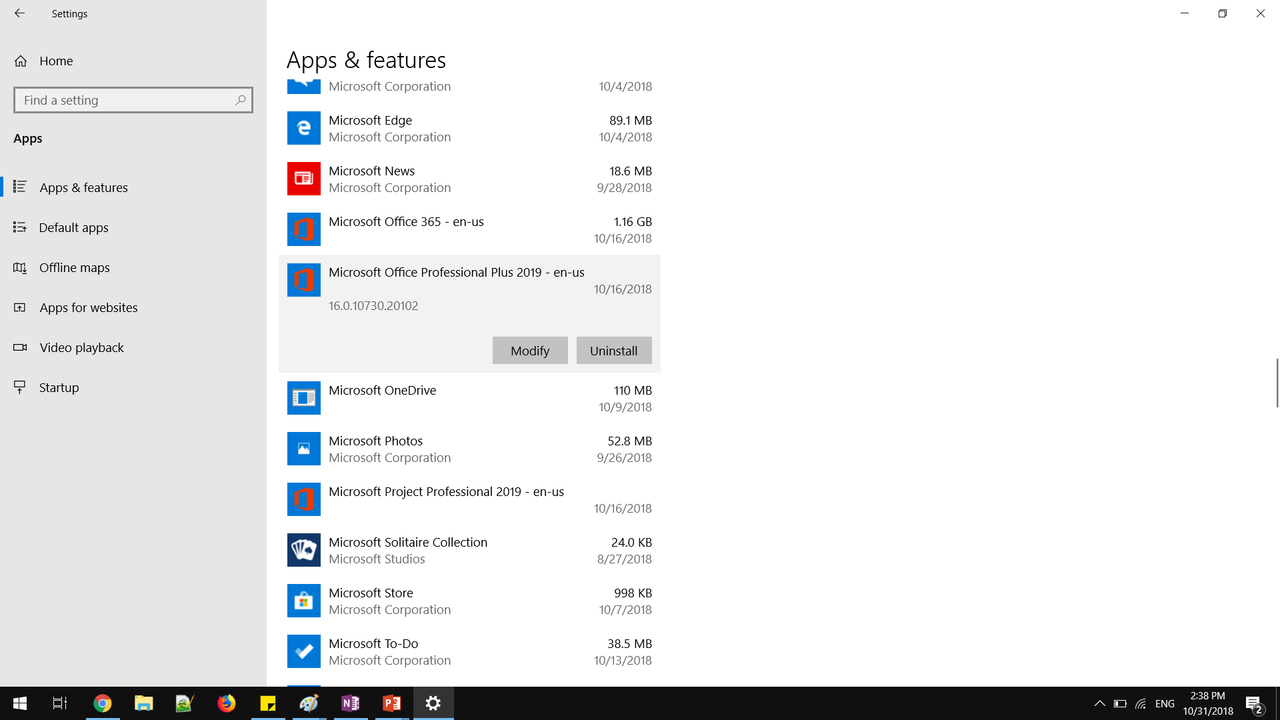Click the Microsoft Edge app icon
This screenshot has height=720, width=1280.
pos(304,128)
